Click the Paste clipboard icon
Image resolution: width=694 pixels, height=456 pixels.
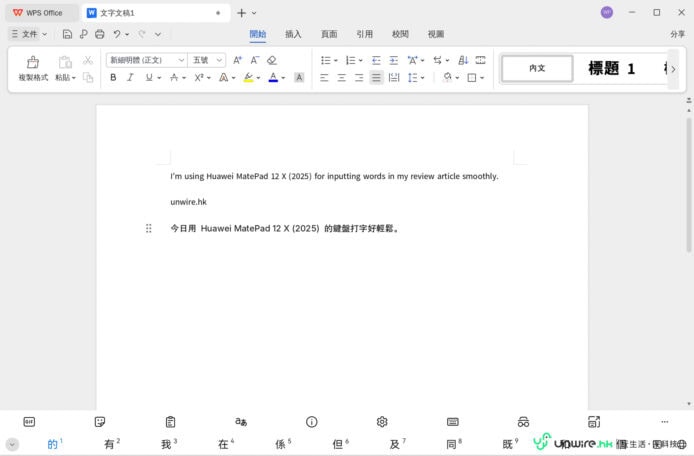[x=65, y=62]
